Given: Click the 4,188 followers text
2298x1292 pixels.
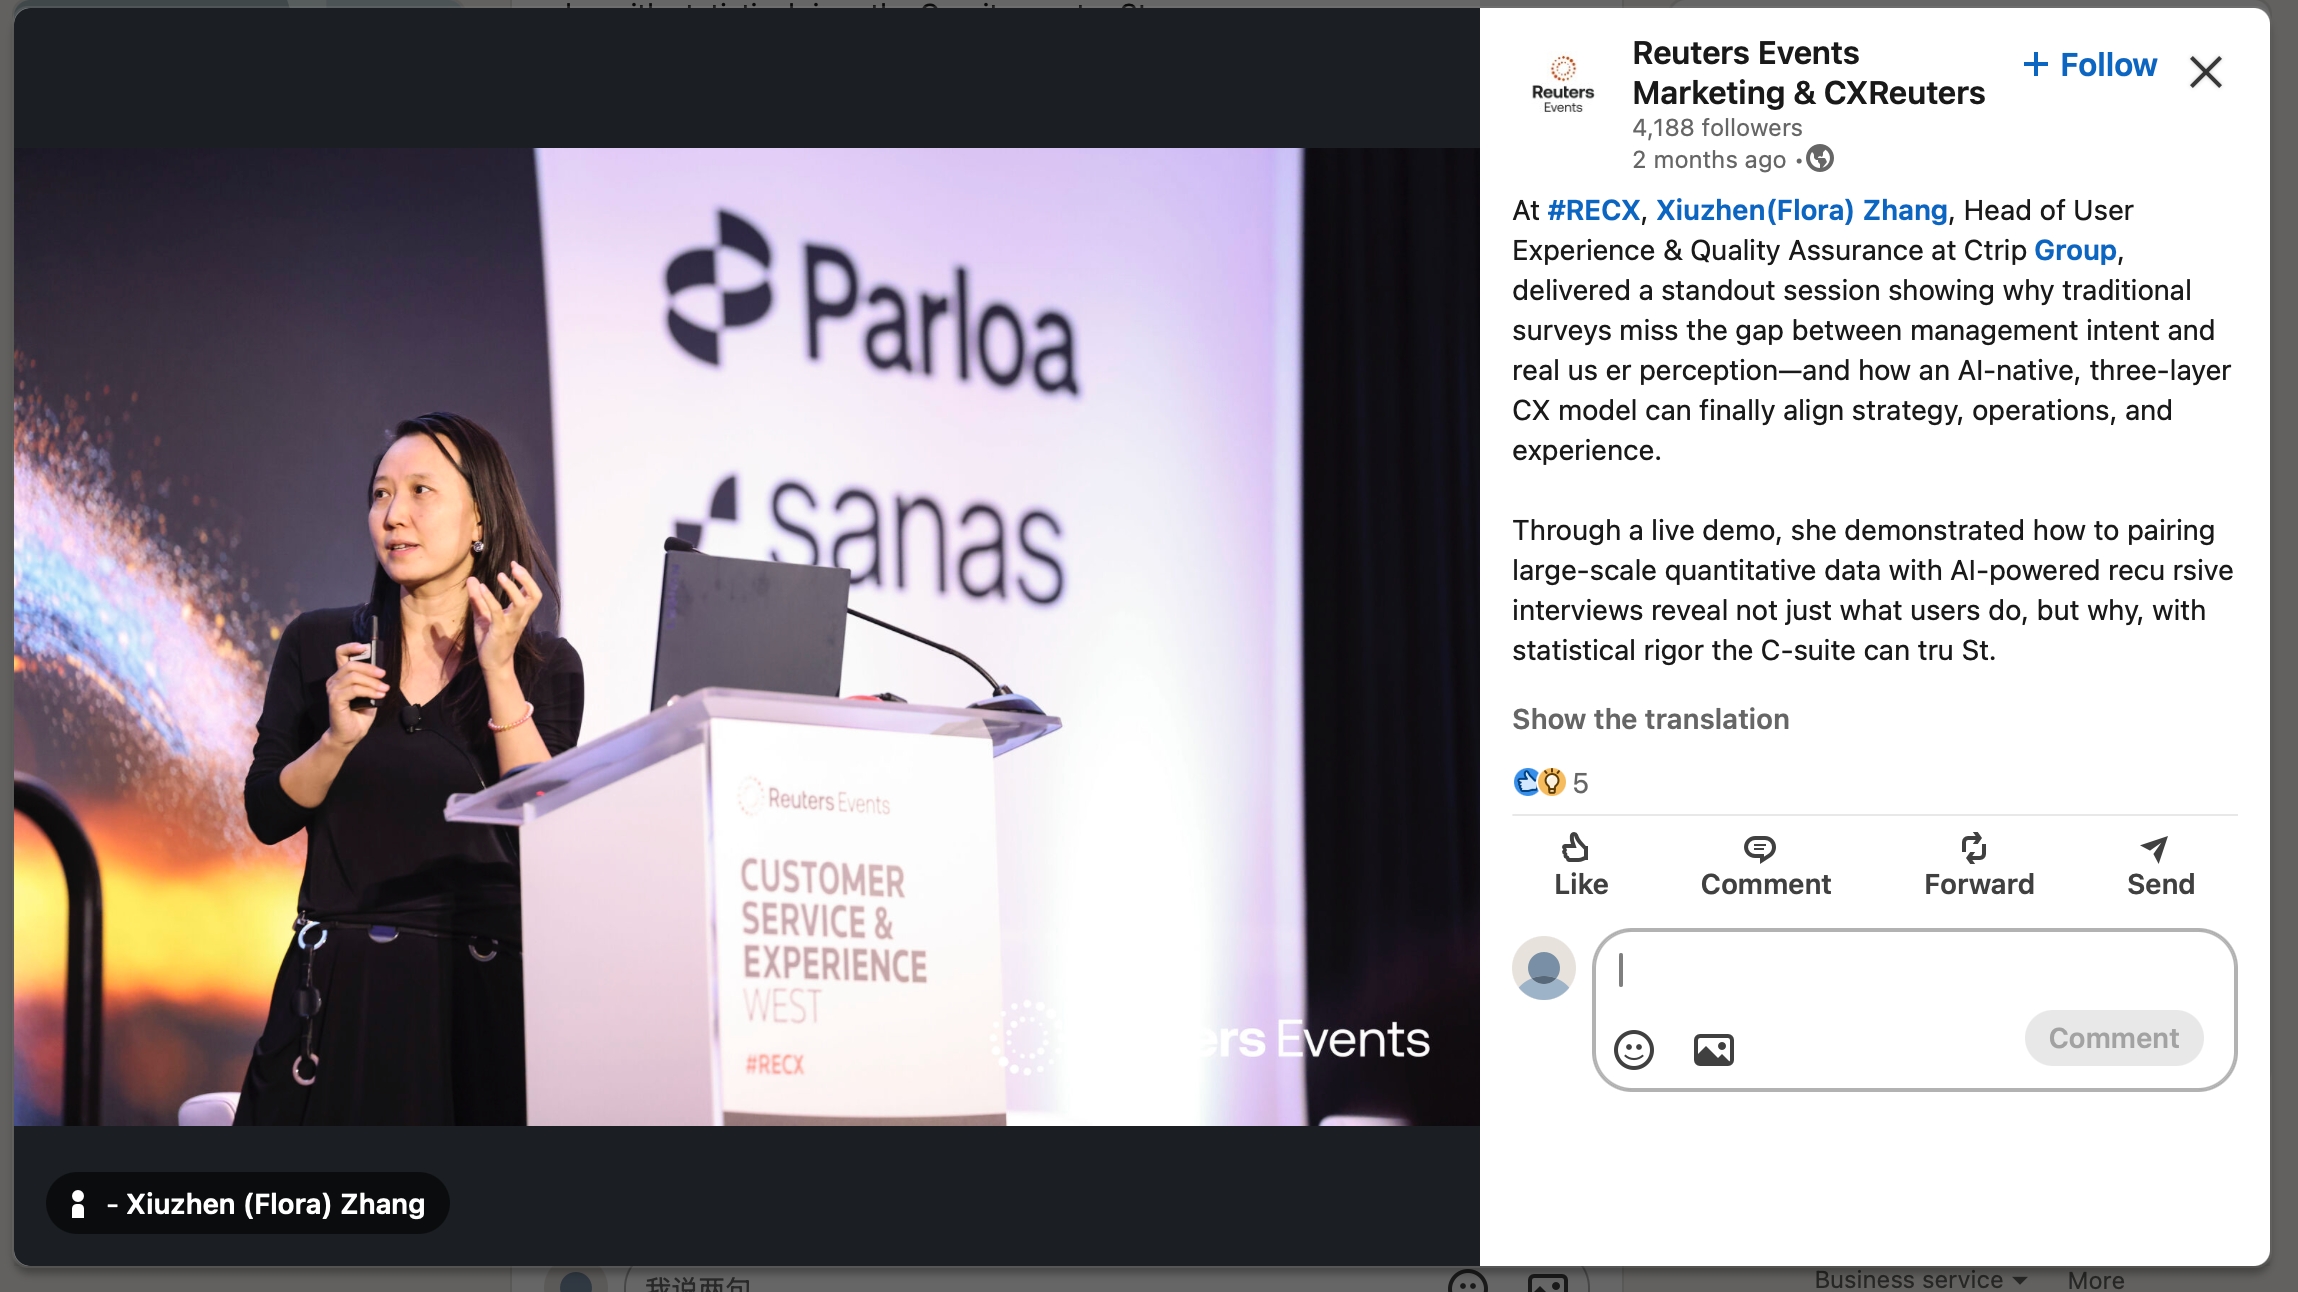Looking at the screenshot, I should point(1717,128).
